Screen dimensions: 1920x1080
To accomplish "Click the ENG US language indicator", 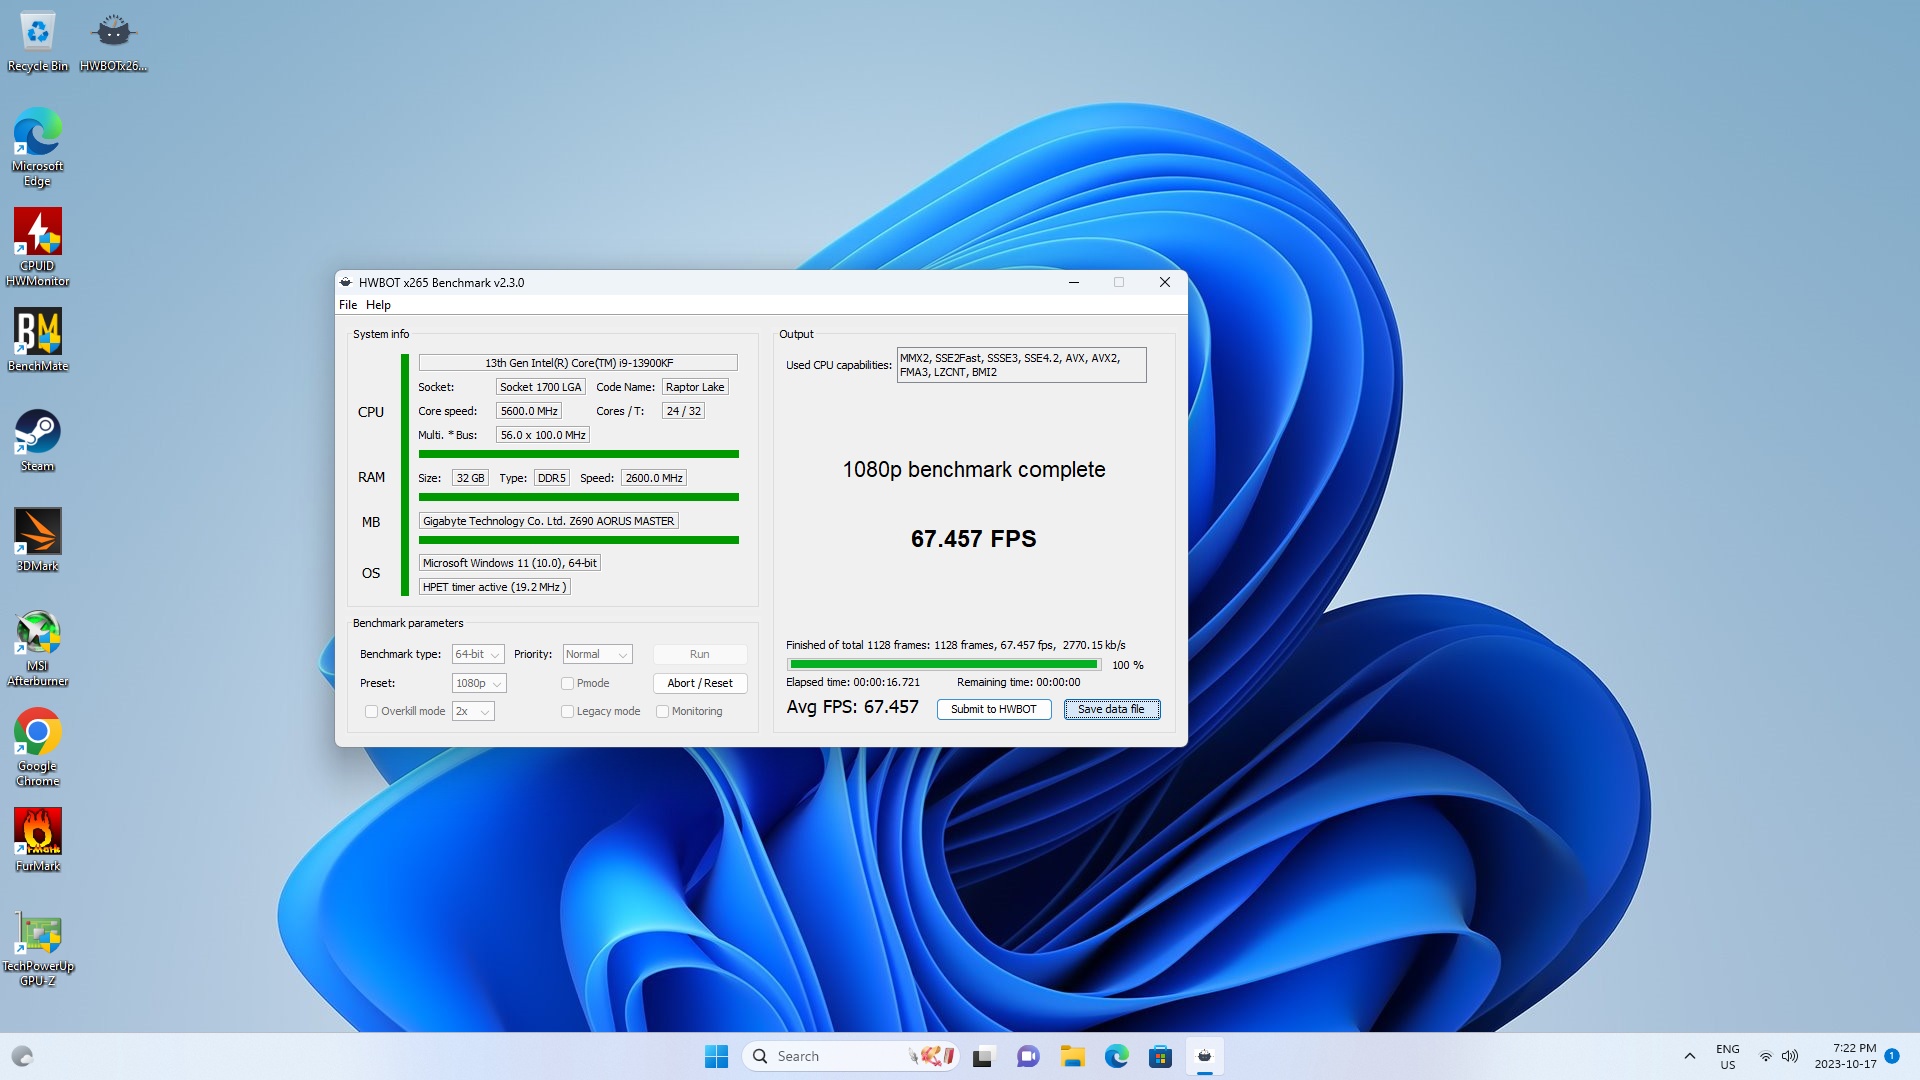I will (x=1727, y=1056).
